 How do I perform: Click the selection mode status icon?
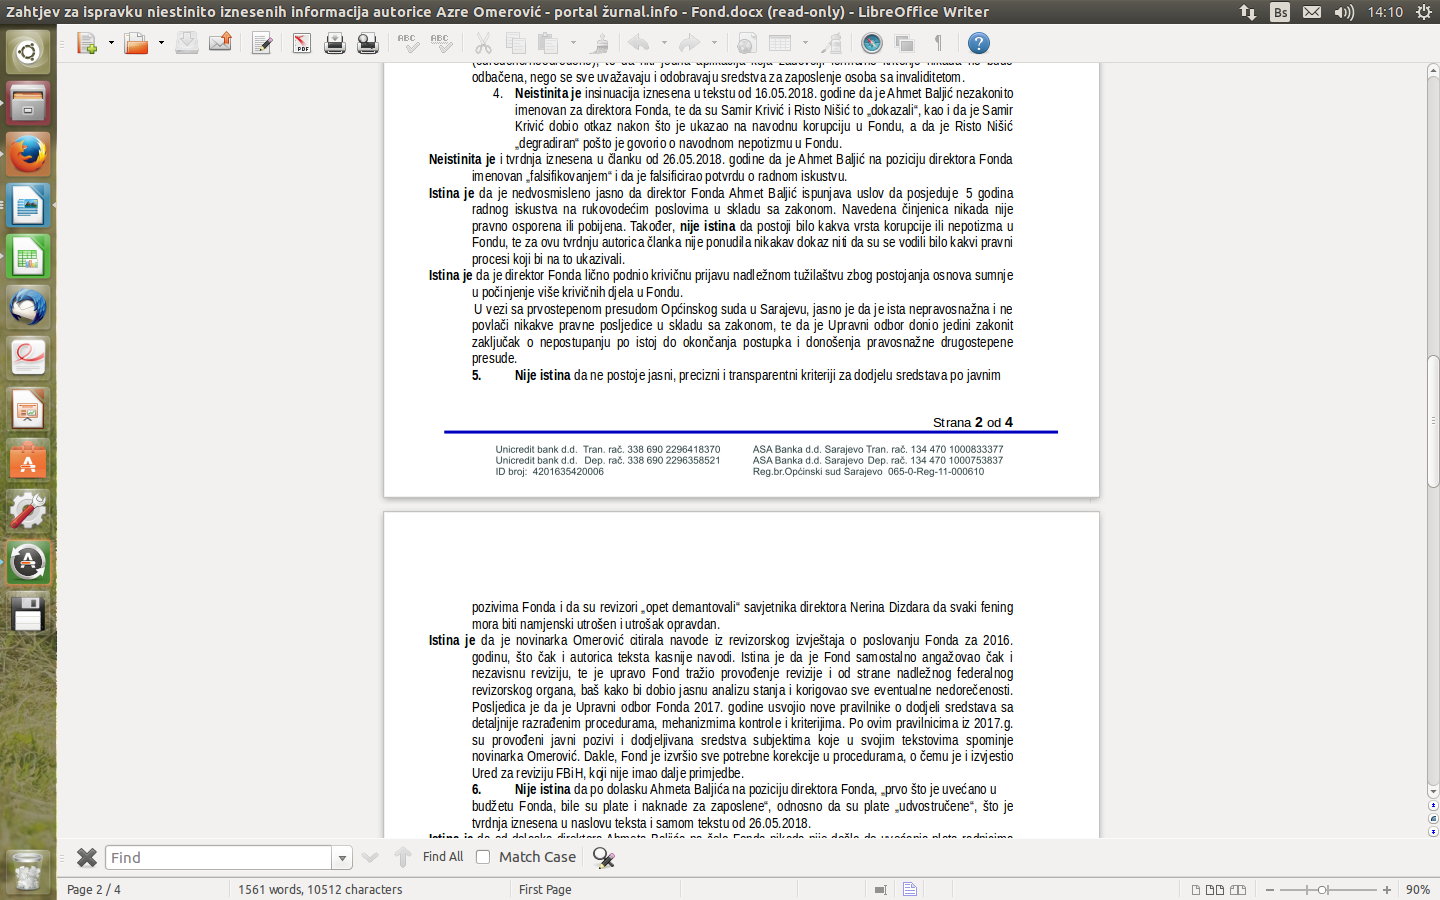(880, 889)
